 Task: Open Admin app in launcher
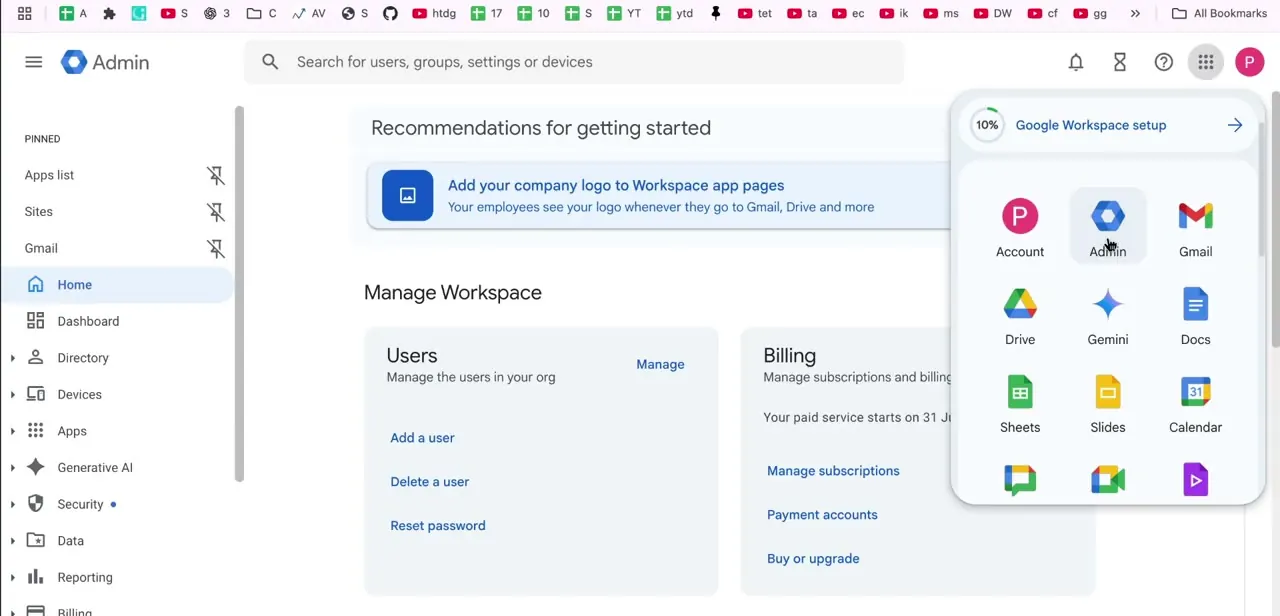pyautogui.click(x=1108, y=228)
